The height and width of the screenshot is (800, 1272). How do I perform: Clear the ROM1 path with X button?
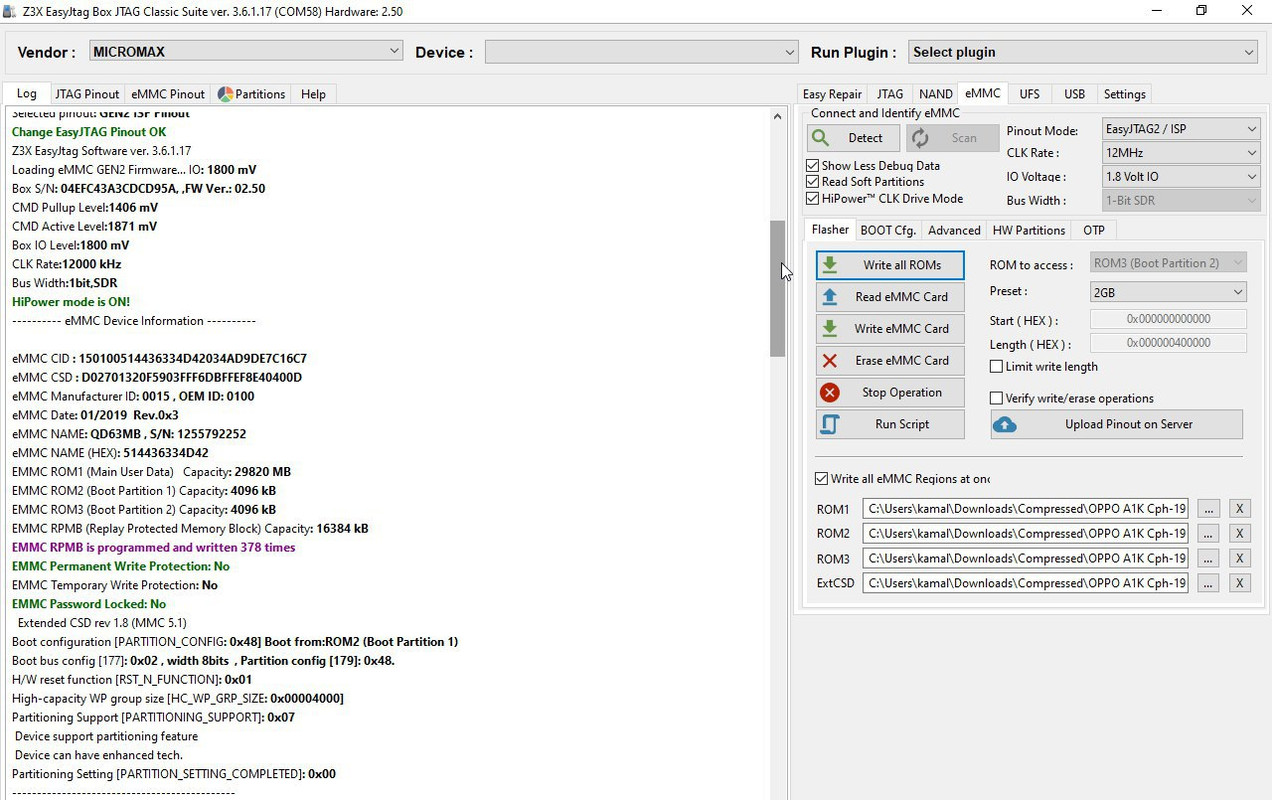pos(1239,509)
